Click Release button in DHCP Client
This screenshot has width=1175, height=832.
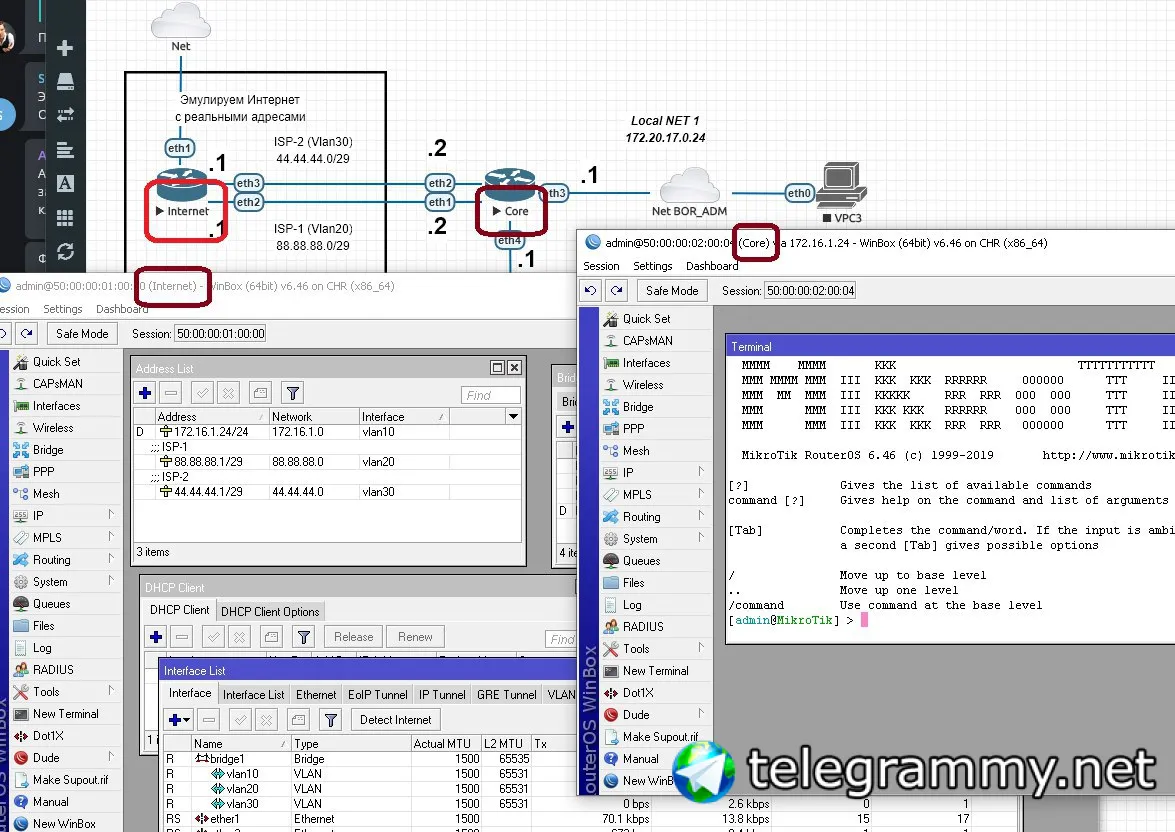click(x=354, y=637)
